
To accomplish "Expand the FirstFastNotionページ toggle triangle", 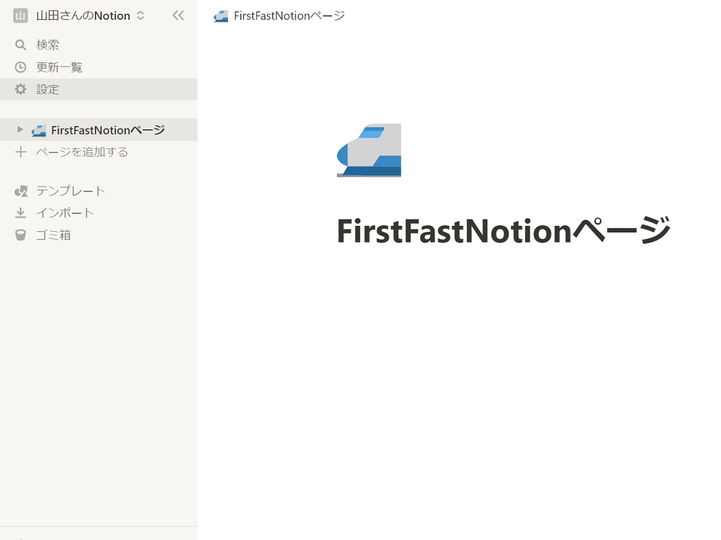I will pos(20,130).
